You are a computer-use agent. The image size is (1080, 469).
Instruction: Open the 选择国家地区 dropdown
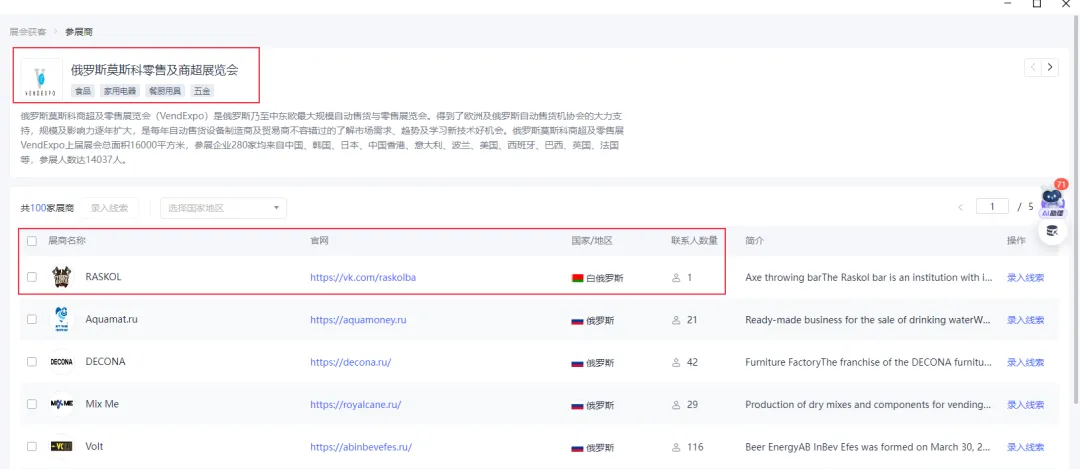click(223, 208)
